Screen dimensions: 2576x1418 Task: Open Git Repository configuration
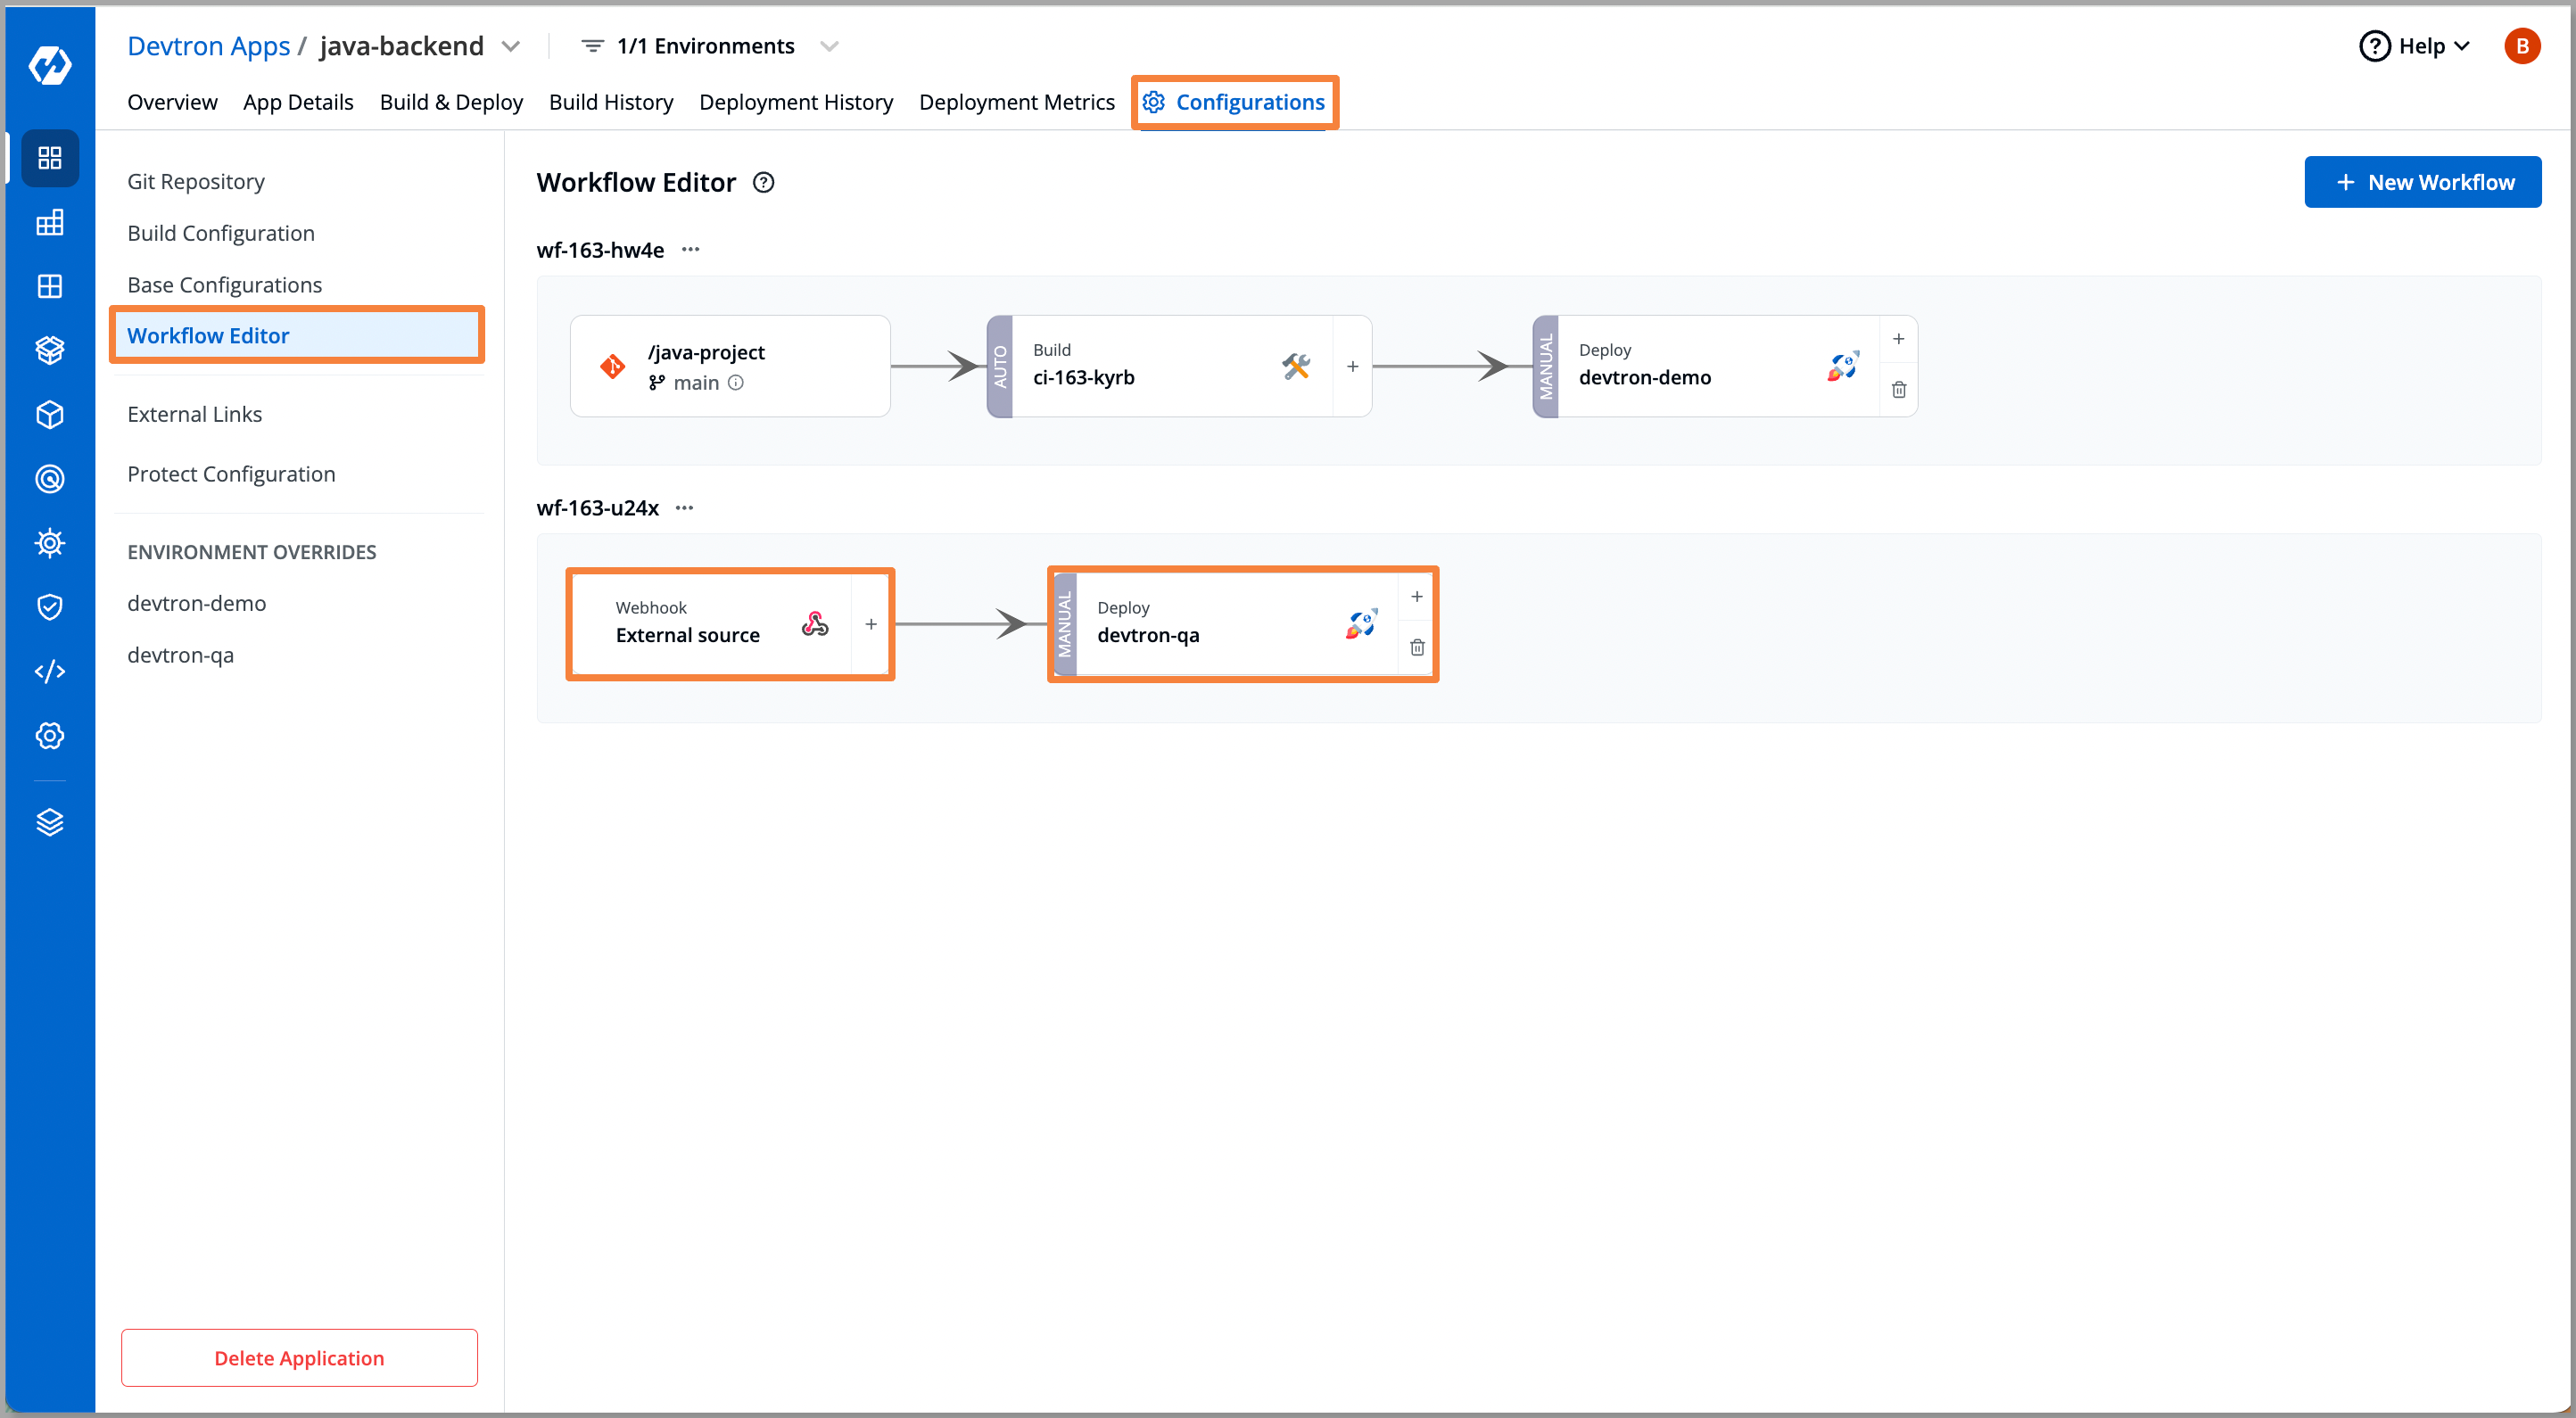coord(196,181)
